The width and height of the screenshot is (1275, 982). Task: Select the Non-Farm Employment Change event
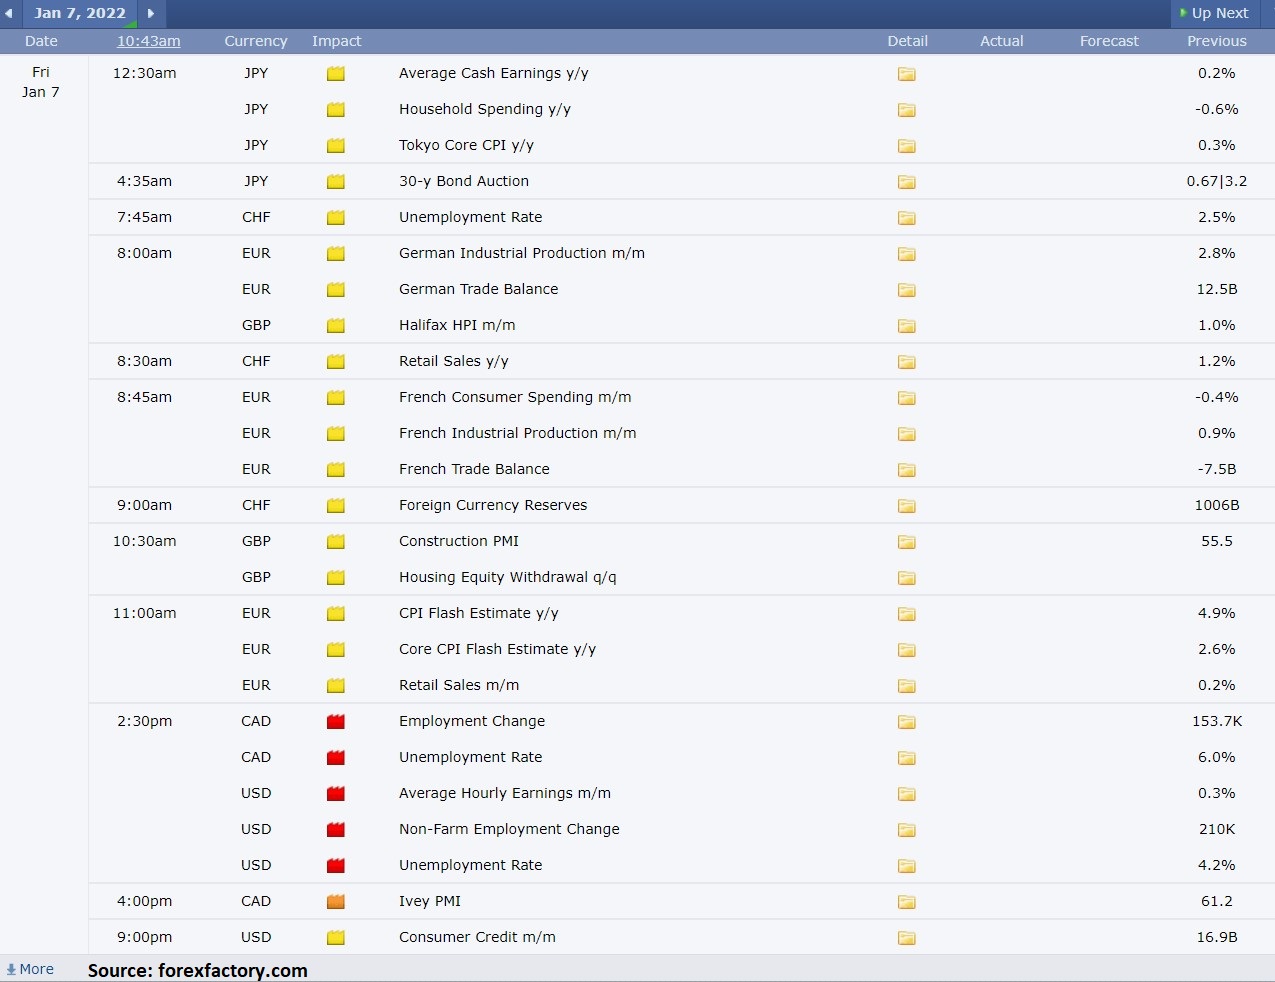click(509, 829)
